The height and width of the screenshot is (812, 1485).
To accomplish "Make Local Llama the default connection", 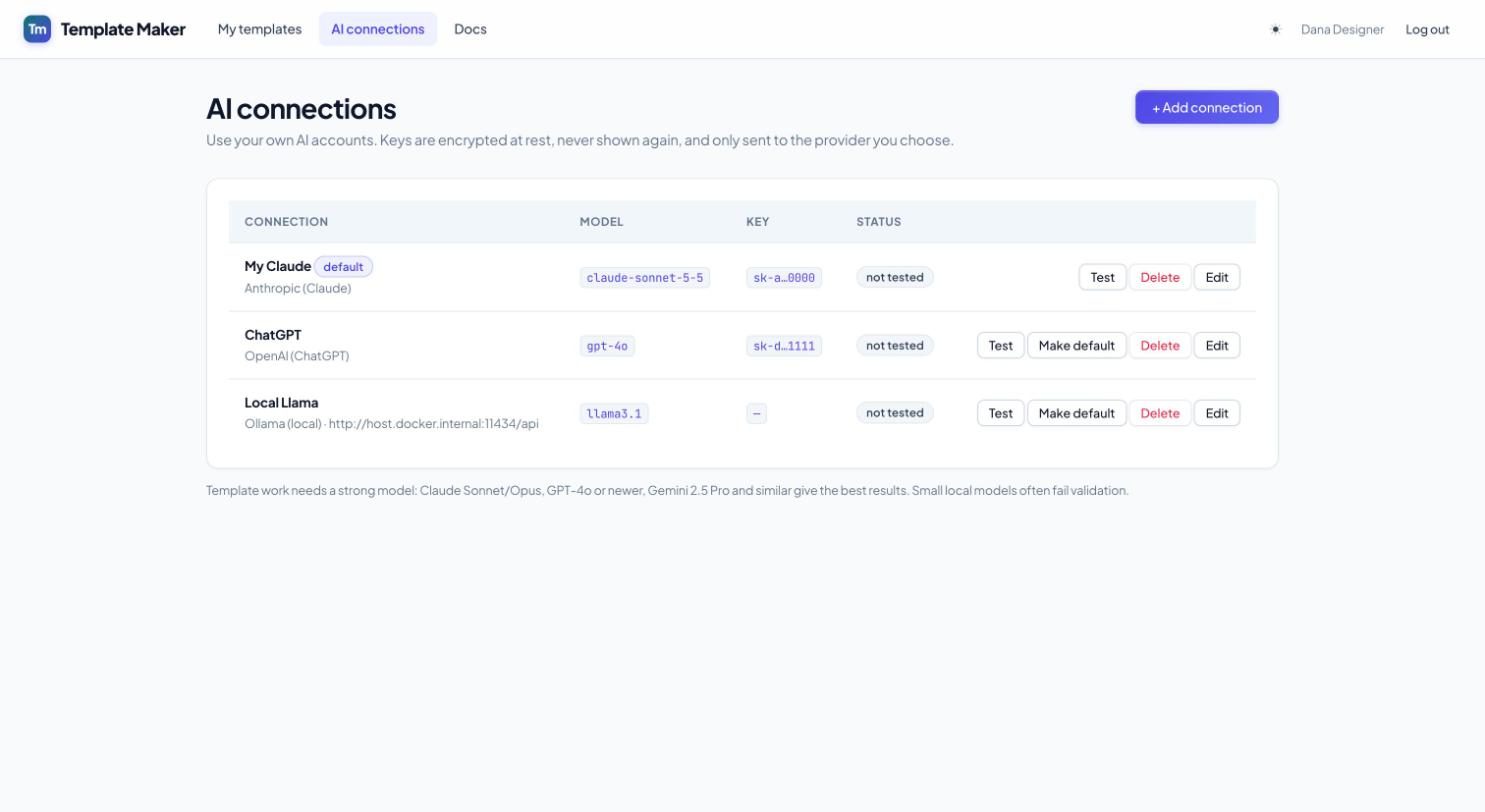I will tap(1077, 413).
